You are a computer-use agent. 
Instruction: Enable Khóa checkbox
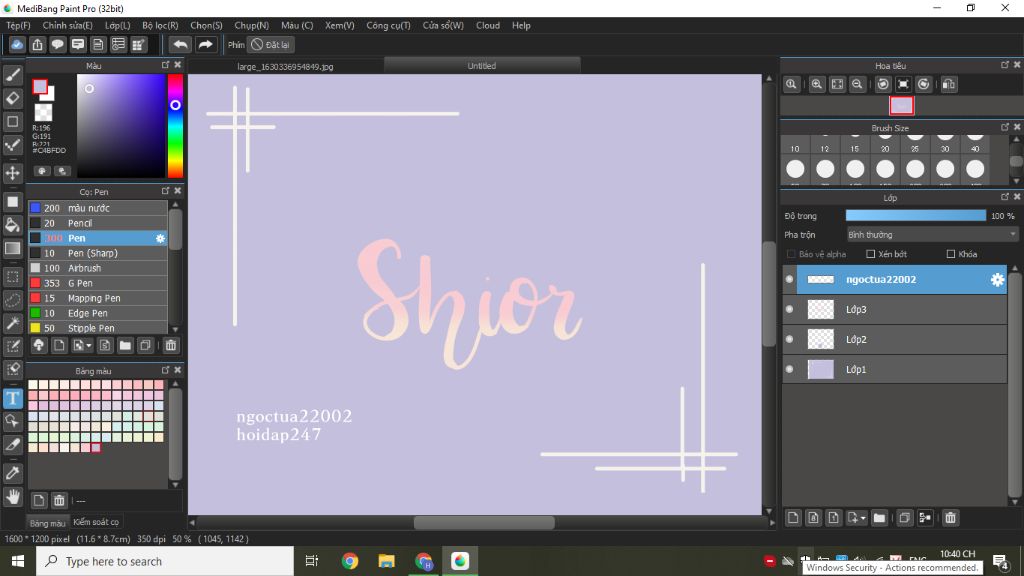(951, 254)
